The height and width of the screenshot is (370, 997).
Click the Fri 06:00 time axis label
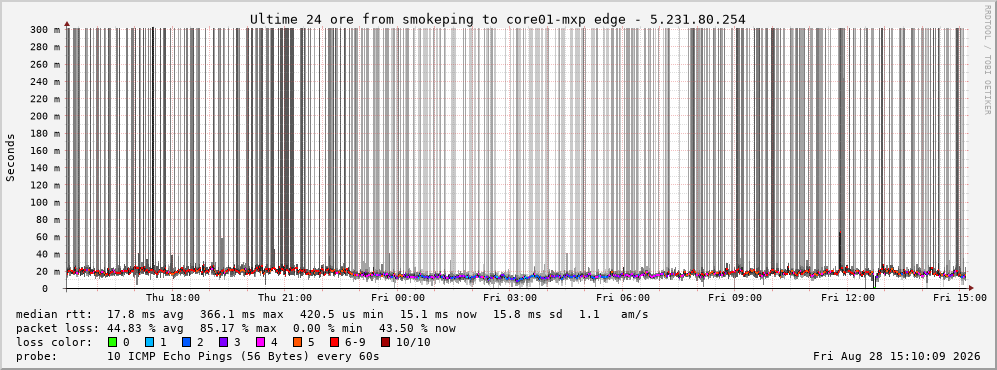click(x=622, y=298)
